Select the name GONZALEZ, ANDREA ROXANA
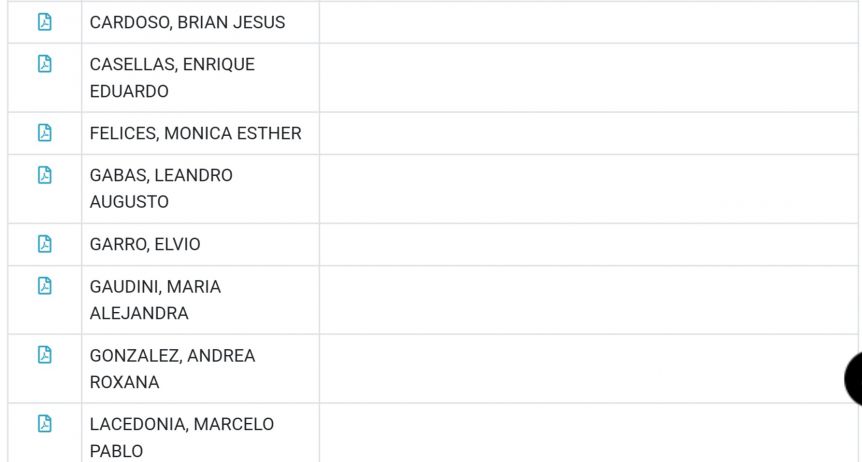 coord(172,368)
